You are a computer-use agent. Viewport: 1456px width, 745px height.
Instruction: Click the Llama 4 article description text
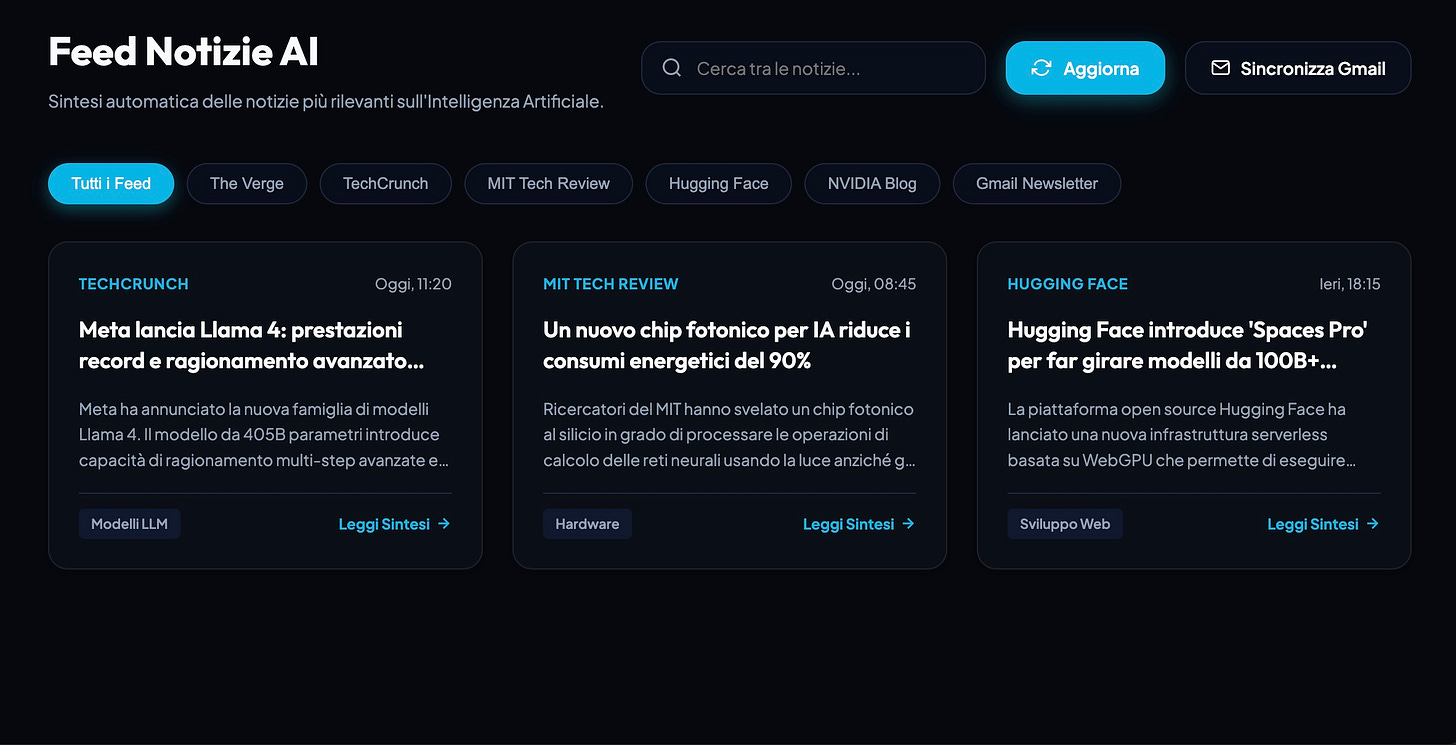click(265, 435)
